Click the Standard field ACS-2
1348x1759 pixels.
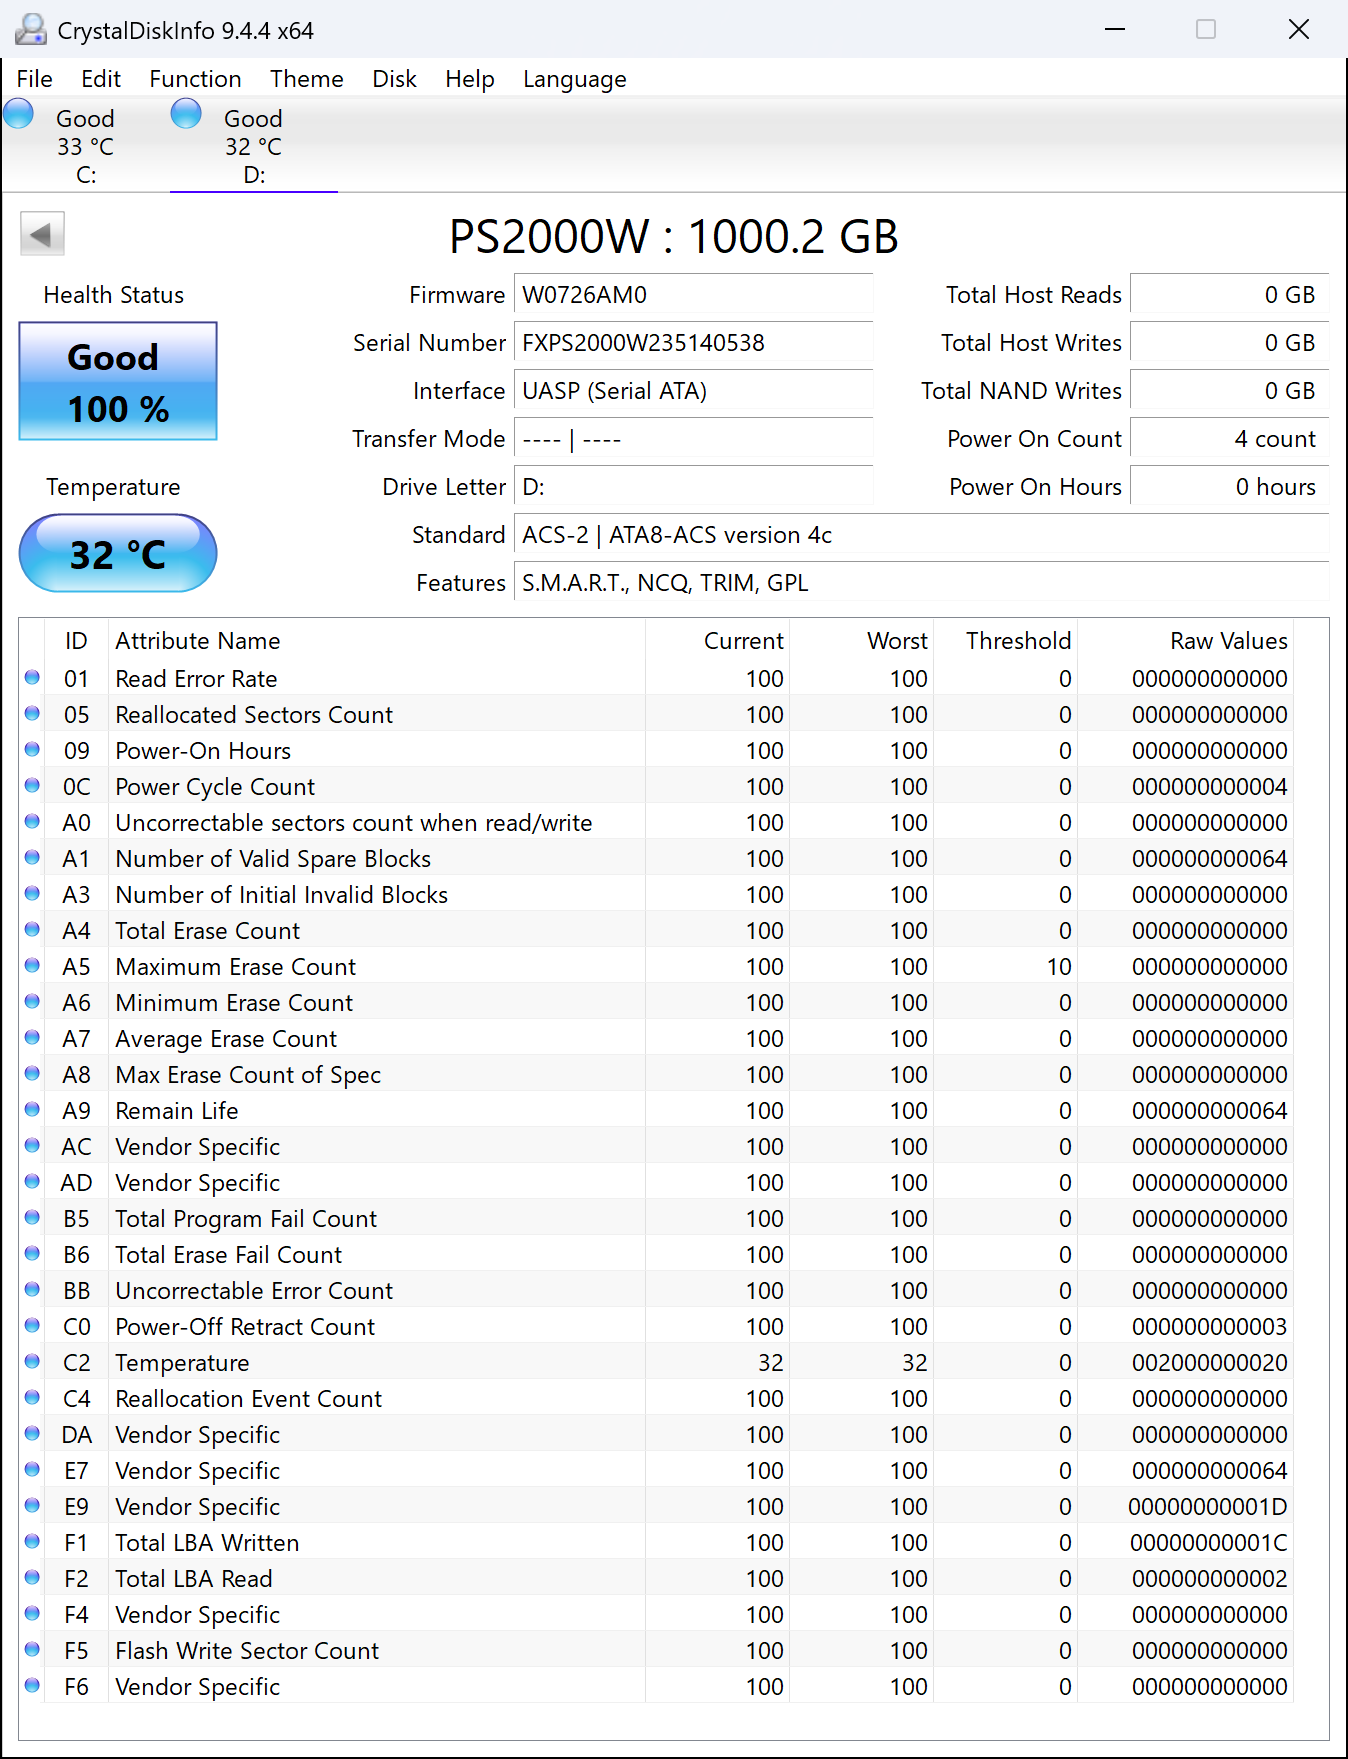[921, 535]
